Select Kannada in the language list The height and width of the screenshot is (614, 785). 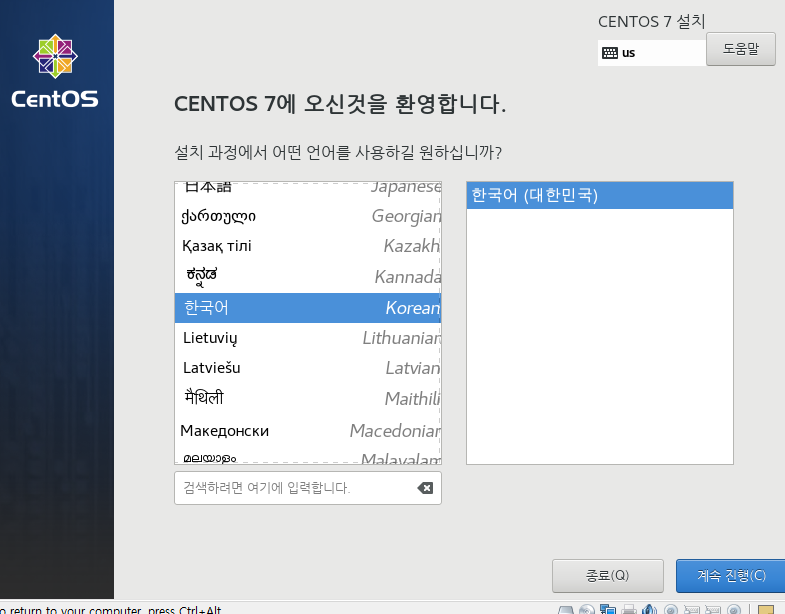click(x=308, y=277)
